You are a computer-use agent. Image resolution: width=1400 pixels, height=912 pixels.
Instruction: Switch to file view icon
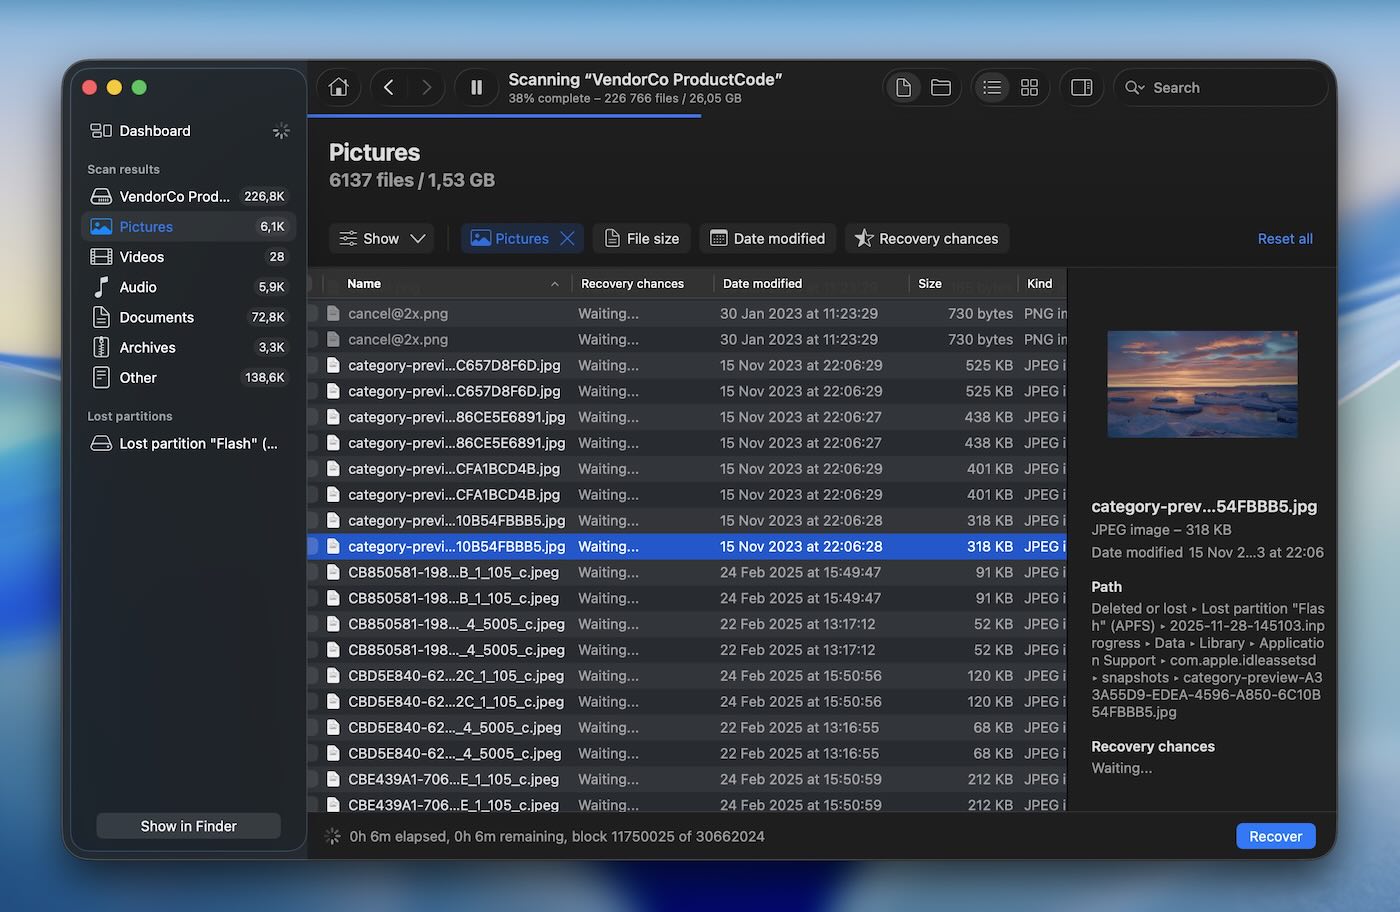click(x=903, y=88)
